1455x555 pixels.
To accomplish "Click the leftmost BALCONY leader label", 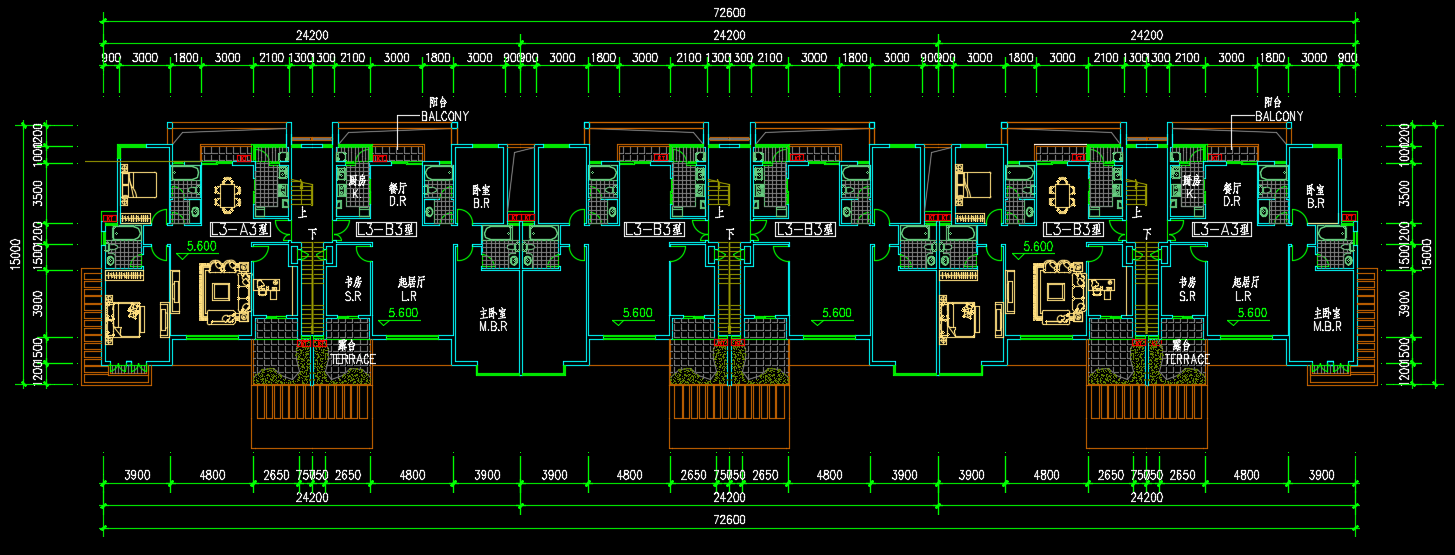I will point(444,116).
